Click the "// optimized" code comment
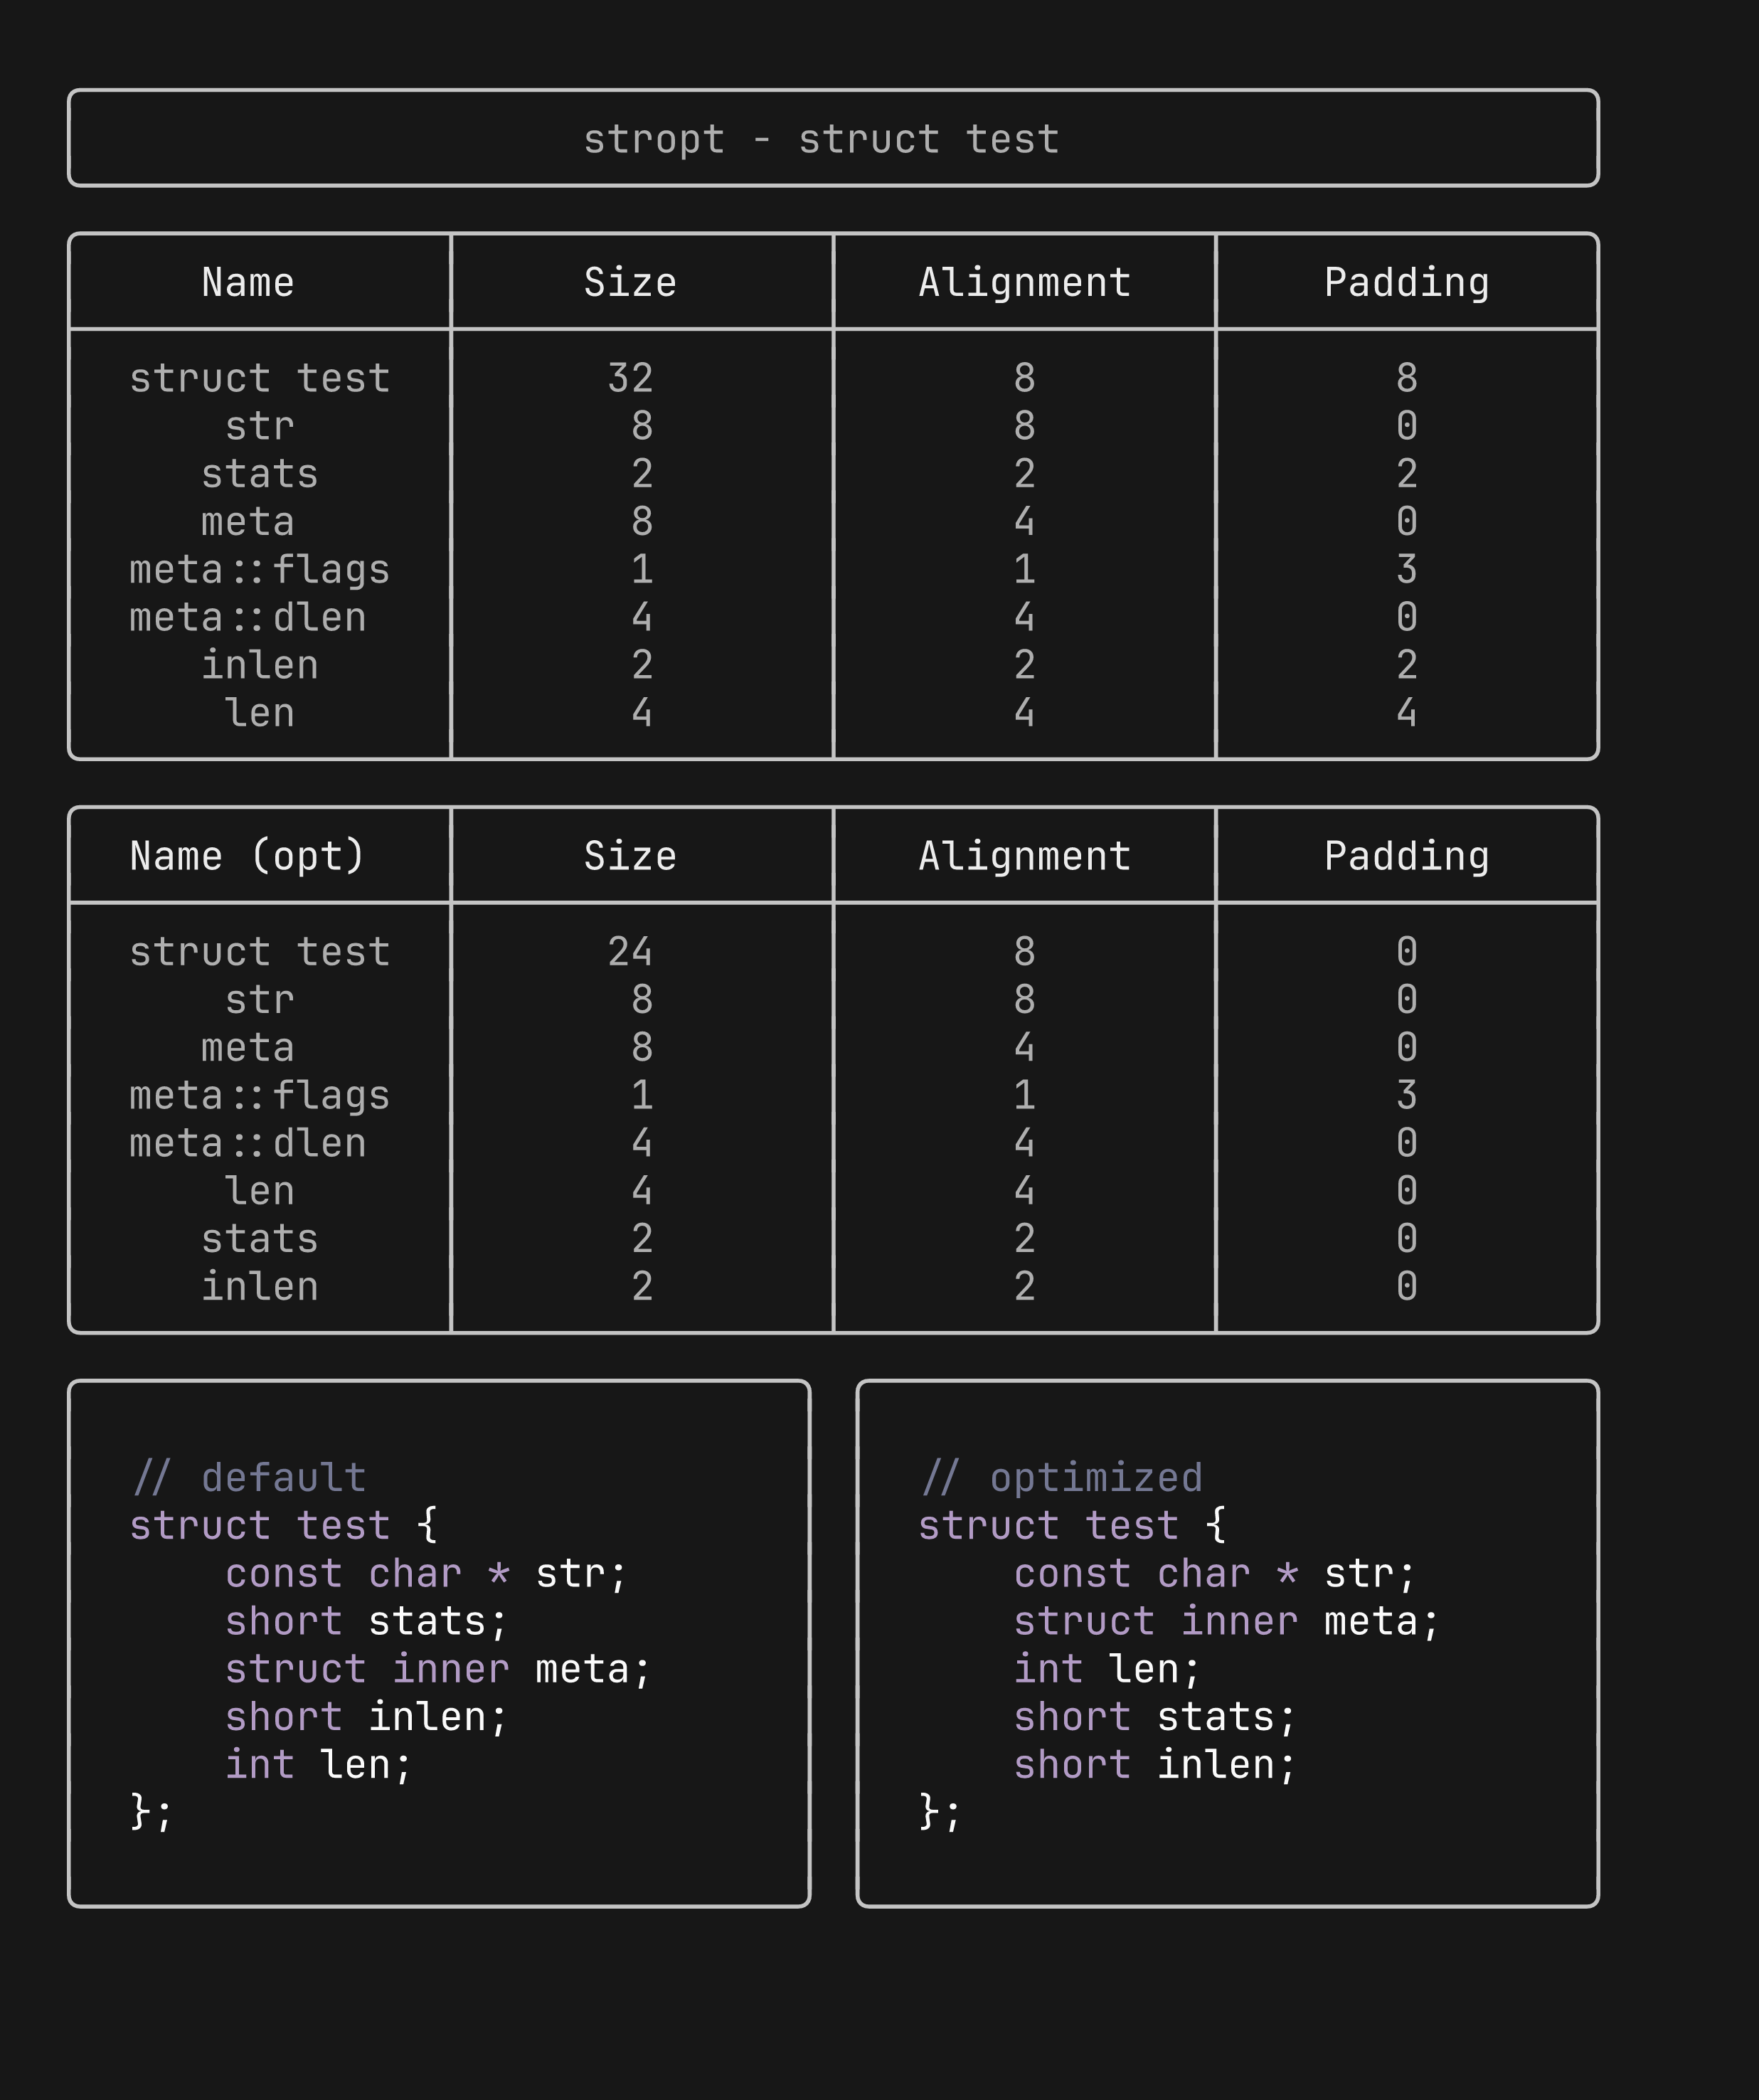Viewport: 1759px width, 2100px height. pyautogui.click(x=1061, y=1477)
